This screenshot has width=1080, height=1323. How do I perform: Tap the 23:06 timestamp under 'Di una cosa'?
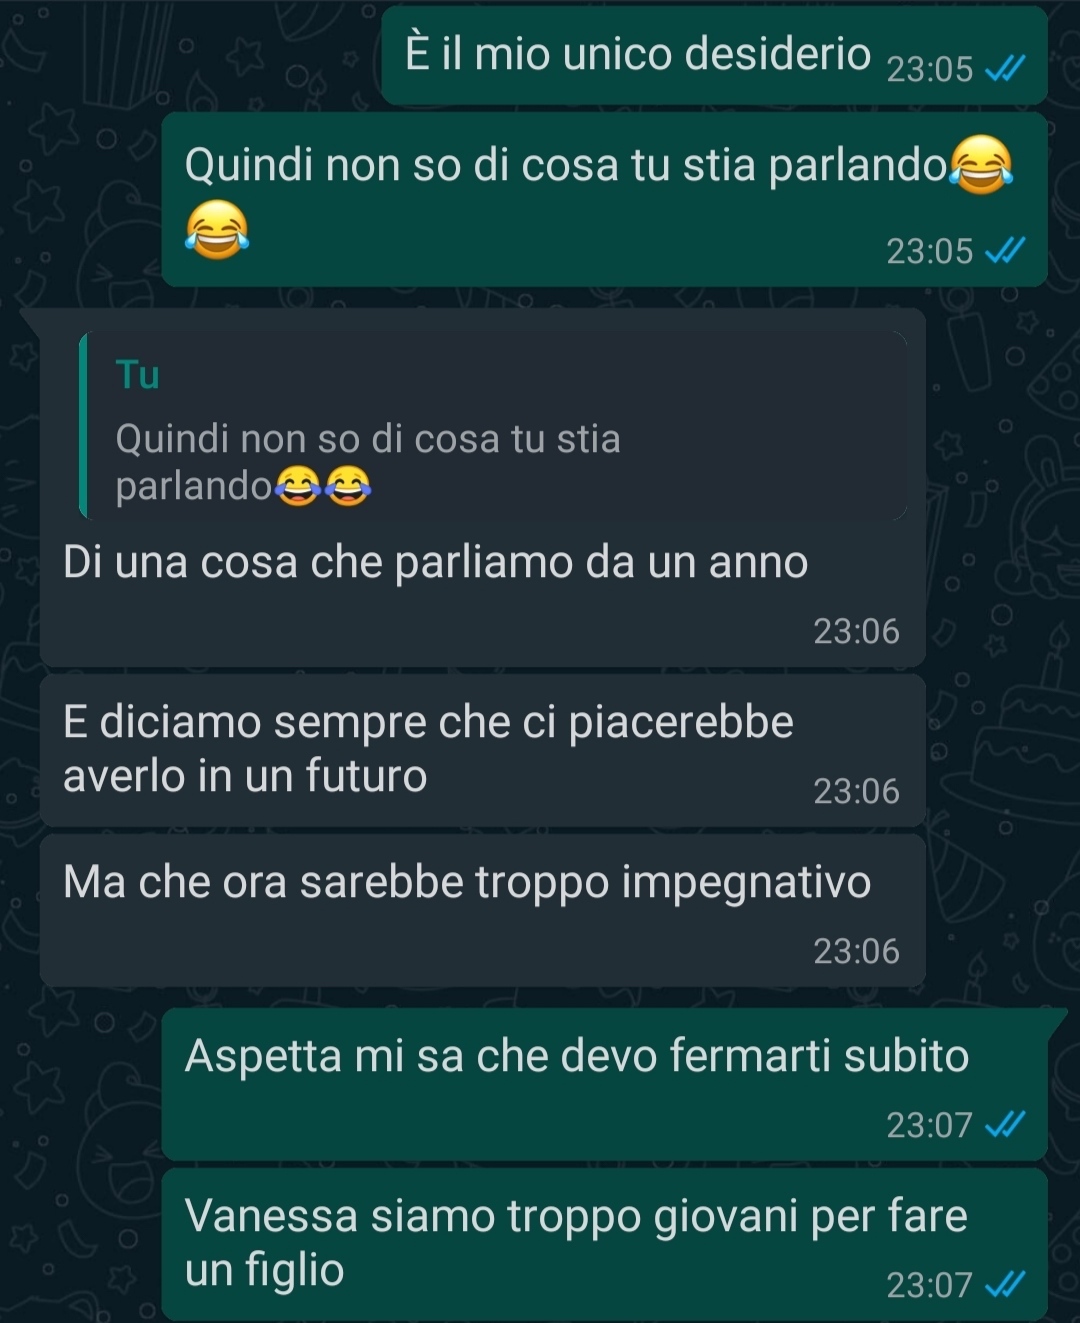pos(856,632)
